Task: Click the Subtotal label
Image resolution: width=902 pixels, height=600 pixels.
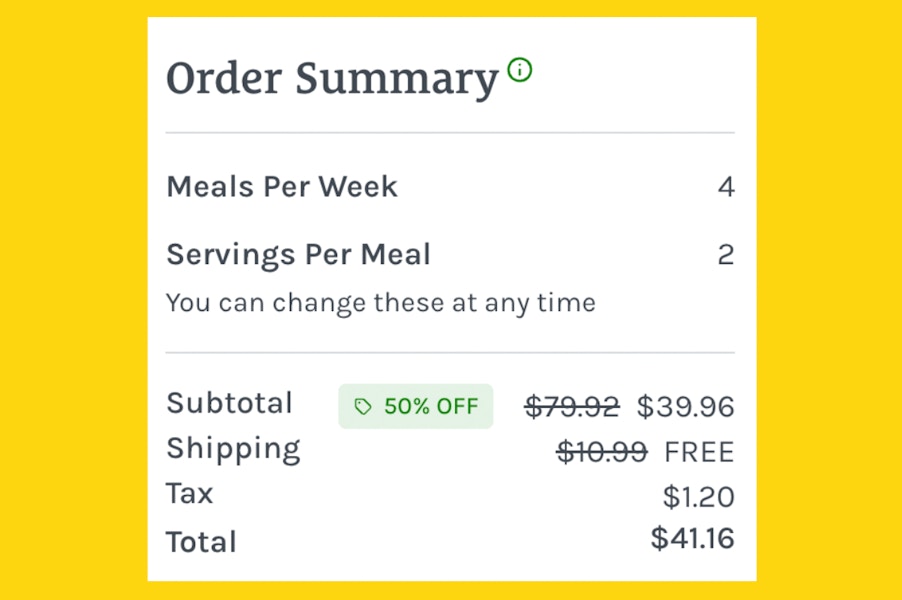Action: click(x=229, y=403)
